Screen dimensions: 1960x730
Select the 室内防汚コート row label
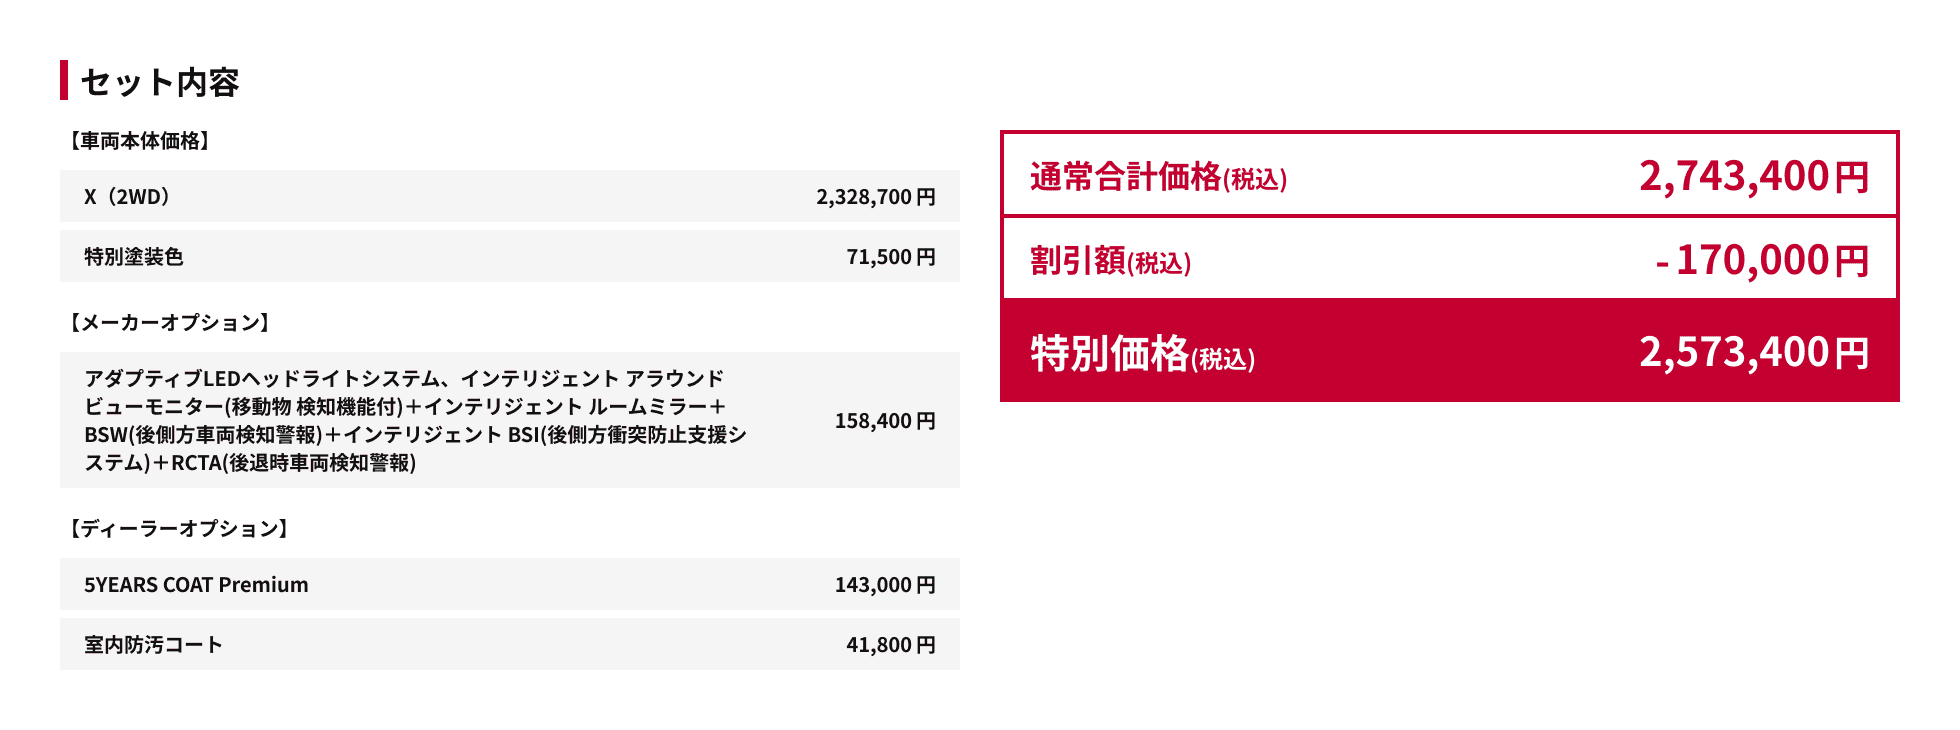(x=153, y=645)
